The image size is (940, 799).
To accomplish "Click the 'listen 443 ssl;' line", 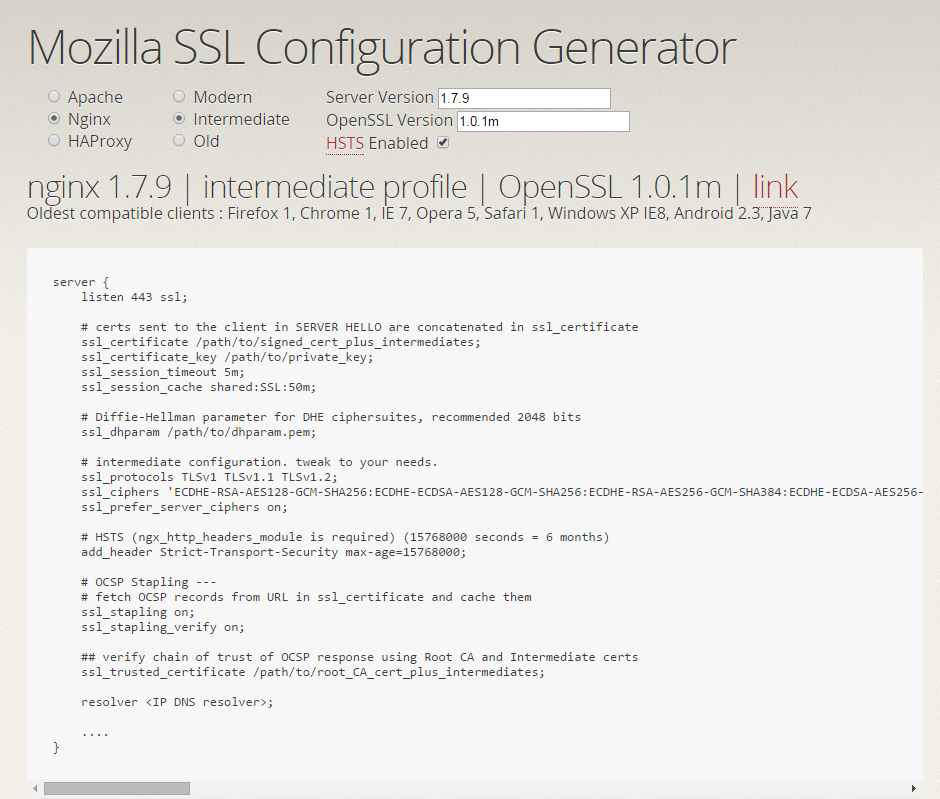I will [134, 297].
